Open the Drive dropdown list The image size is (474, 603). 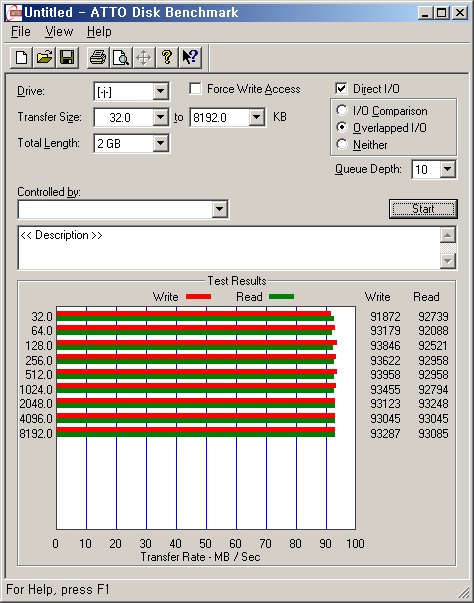click(160, 92)
